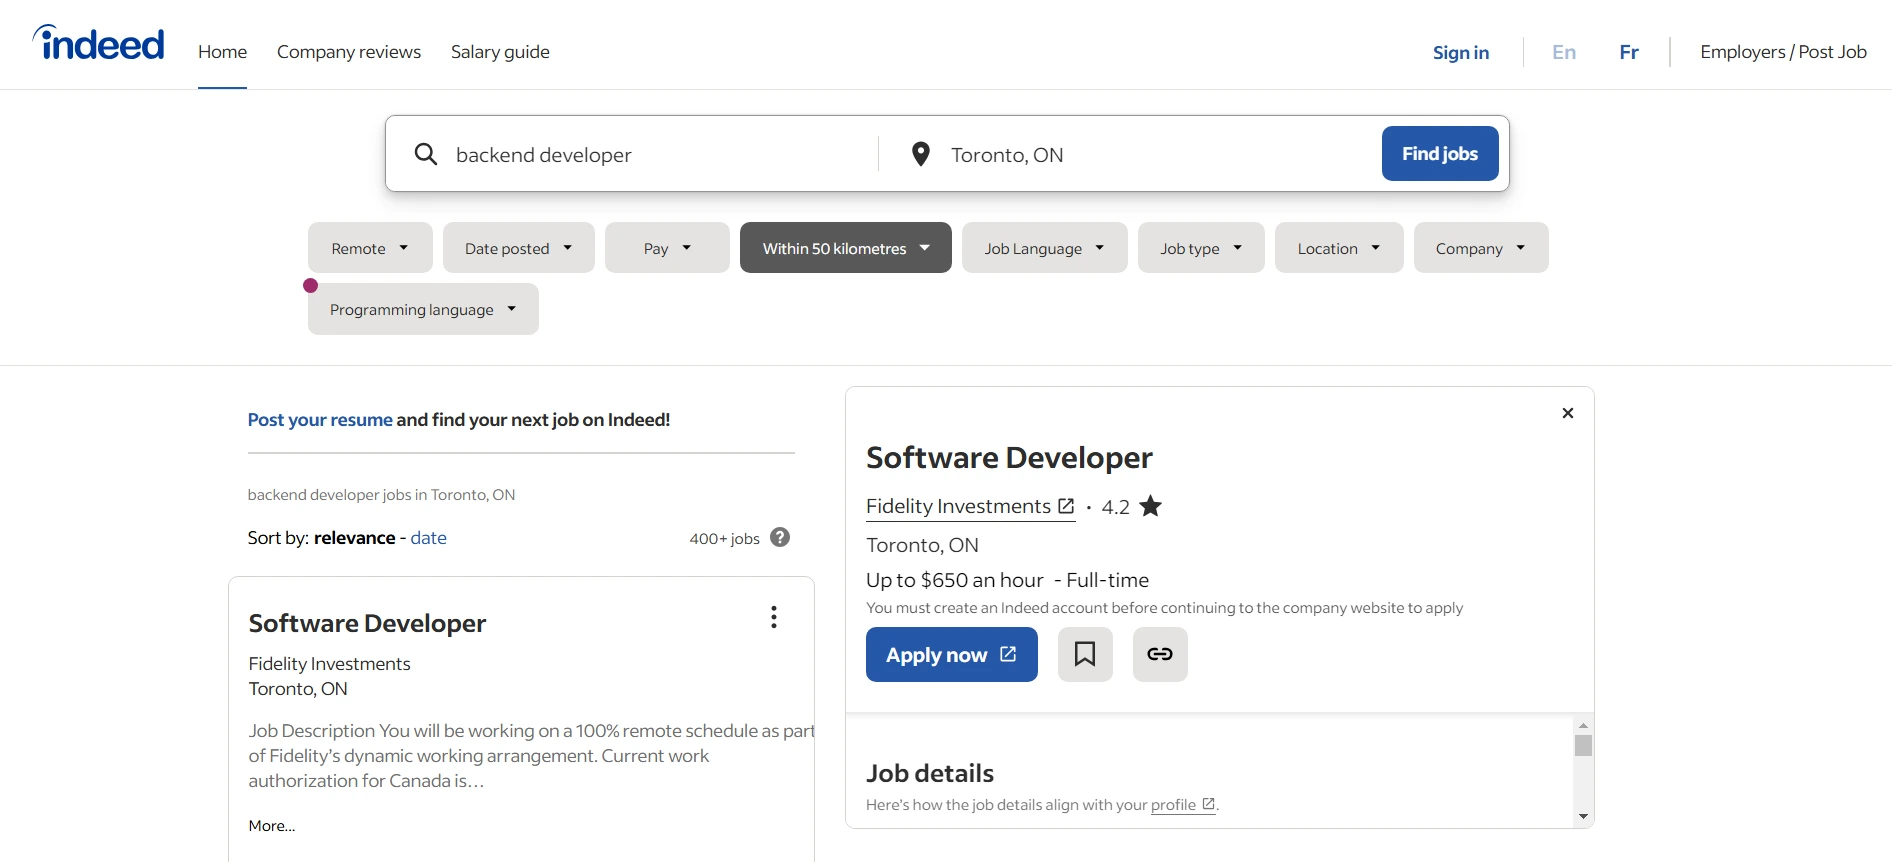Click the Toronto, ON location field
Viewport: 1892px width, 862px height.
[x=1160, y=154]
